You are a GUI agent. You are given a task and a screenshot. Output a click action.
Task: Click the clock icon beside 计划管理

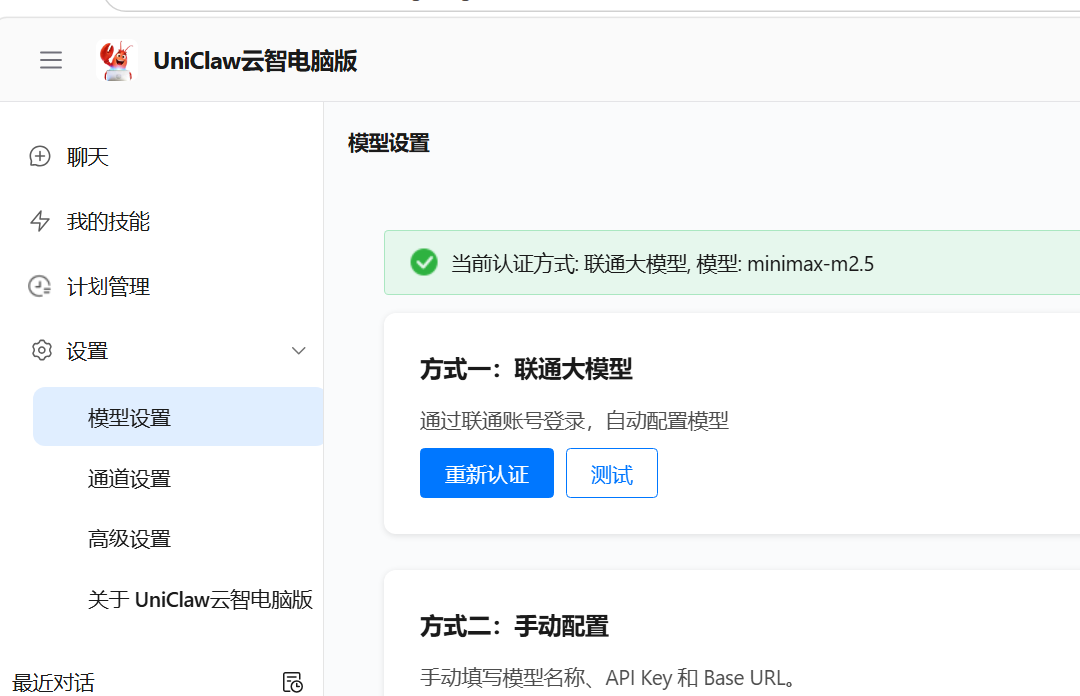pos(40,286)
